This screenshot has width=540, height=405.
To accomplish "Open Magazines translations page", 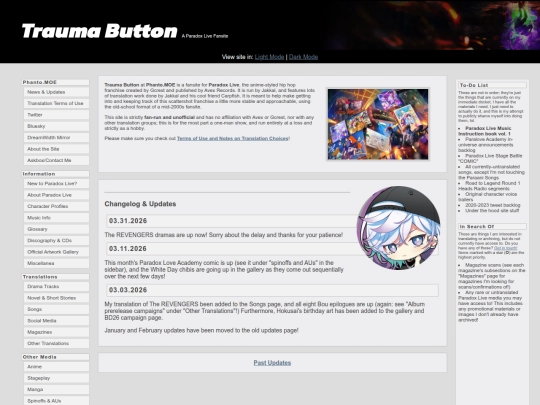I will (56, 332).
